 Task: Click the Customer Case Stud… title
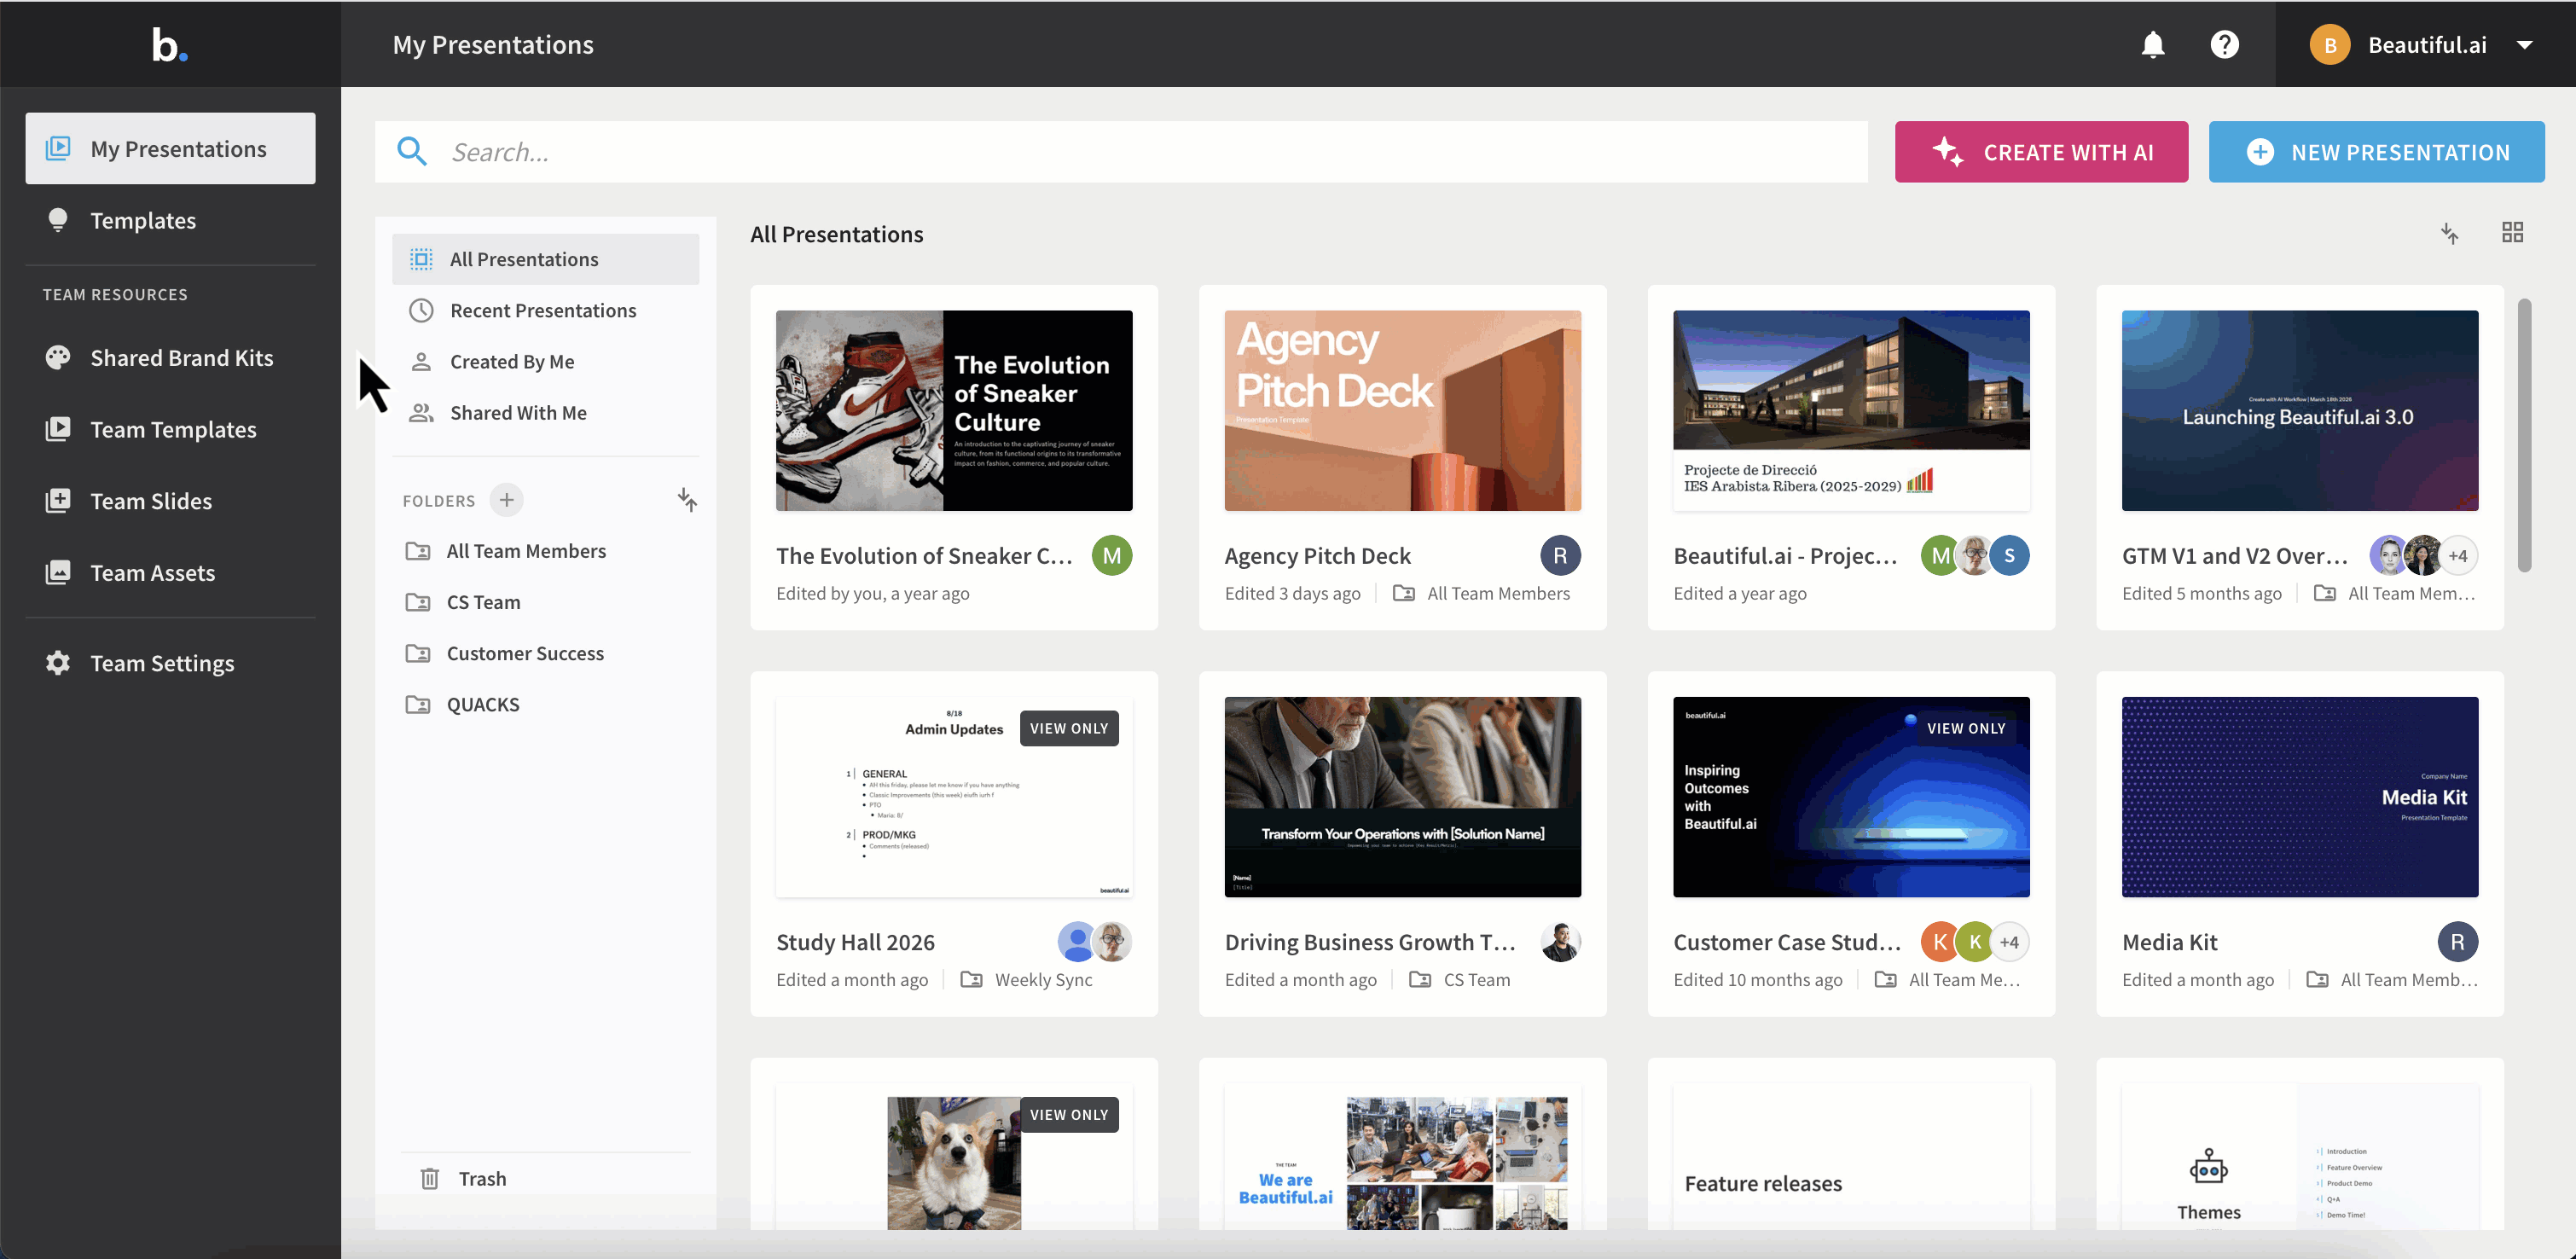(x=1787, y=942)
